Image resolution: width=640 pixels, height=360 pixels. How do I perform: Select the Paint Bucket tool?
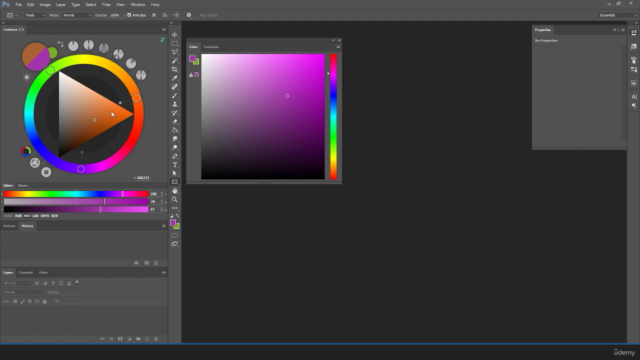coord(175,130)
